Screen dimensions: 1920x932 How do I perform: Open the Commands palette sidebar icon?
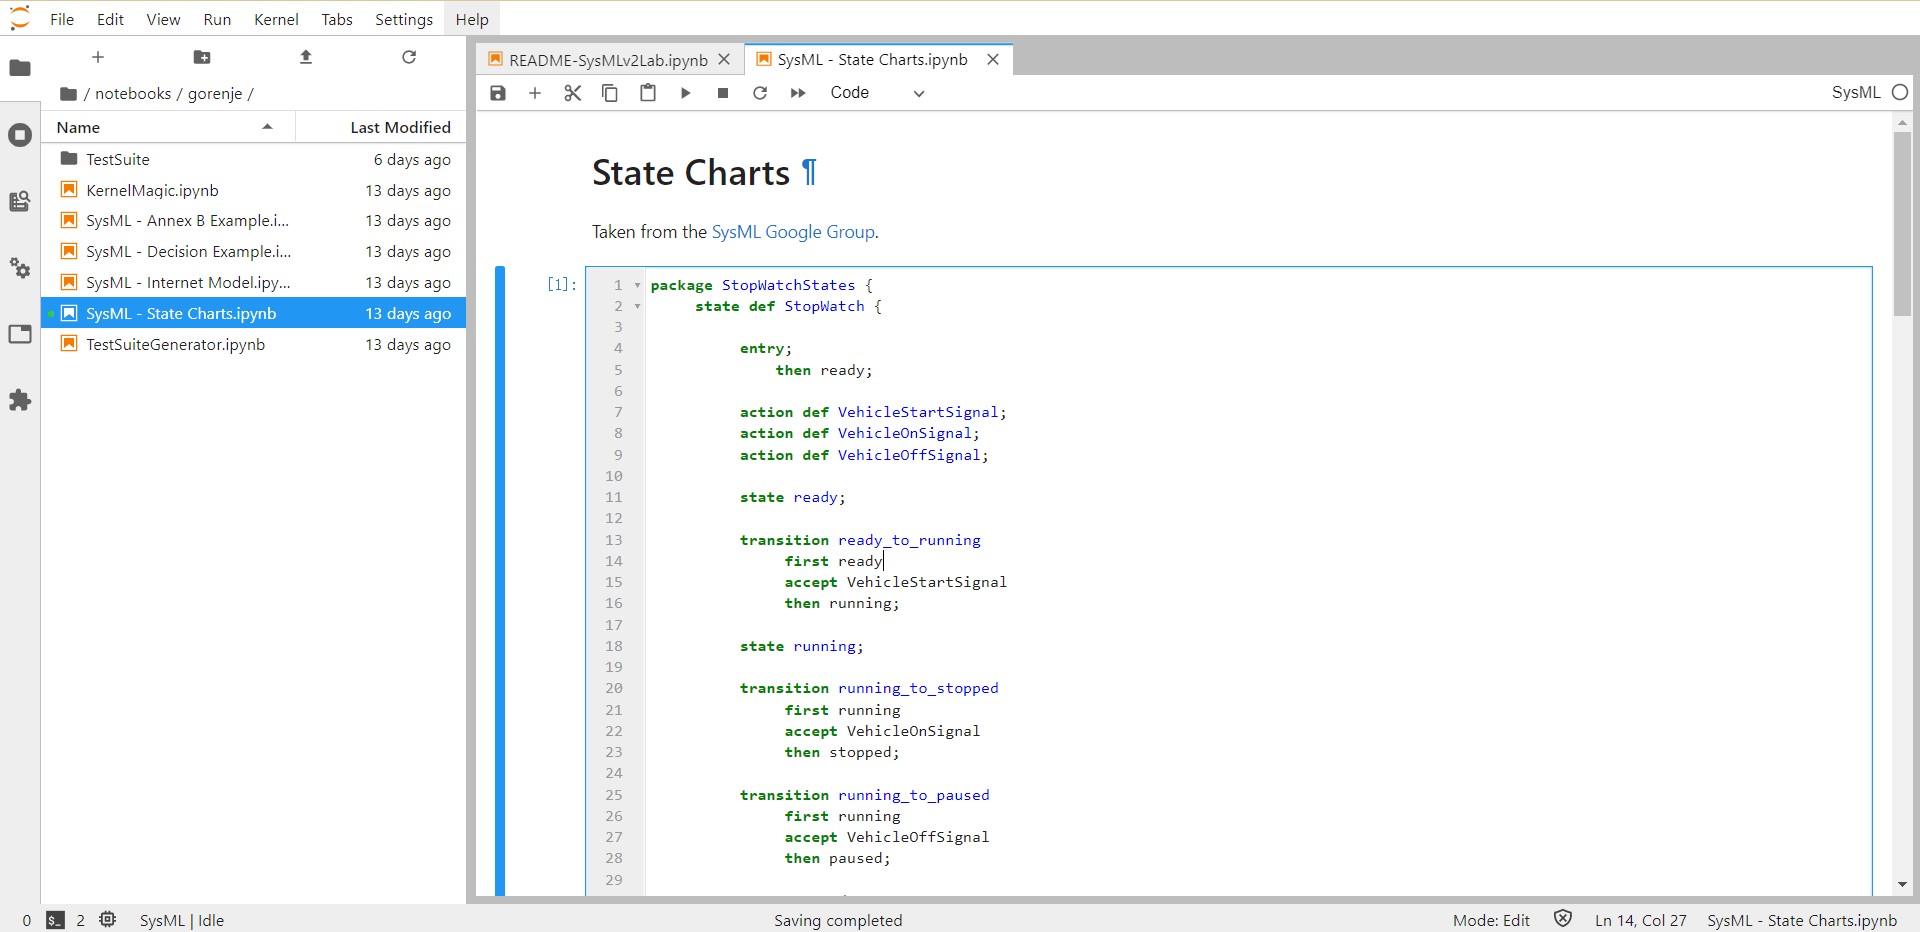click(x=20, y=201)
